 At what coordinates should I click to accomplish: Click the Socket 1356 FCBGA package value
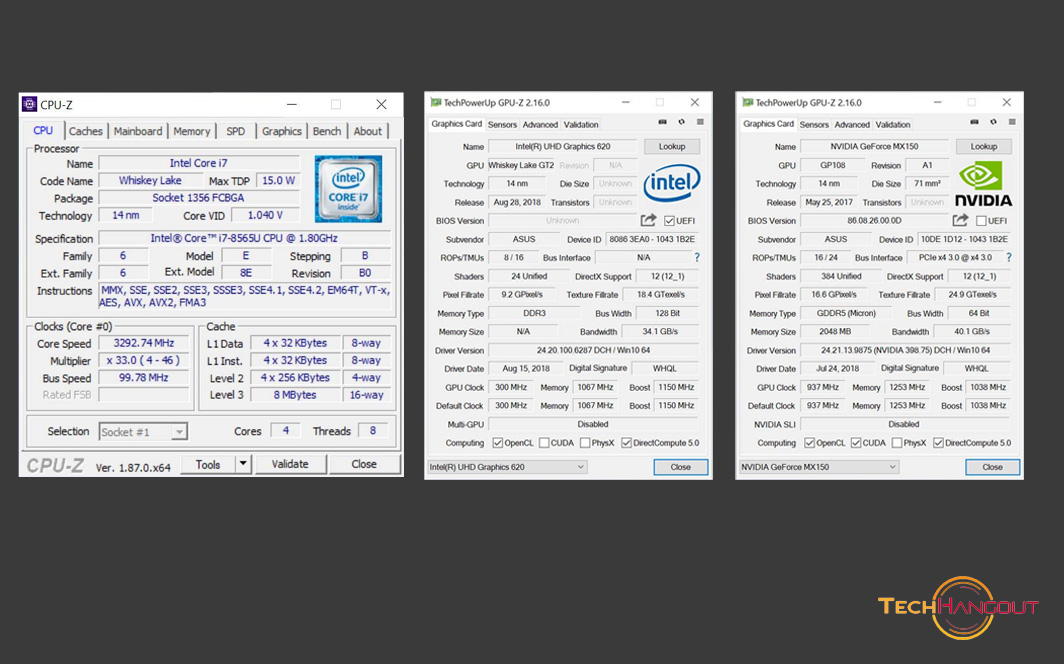198,198
